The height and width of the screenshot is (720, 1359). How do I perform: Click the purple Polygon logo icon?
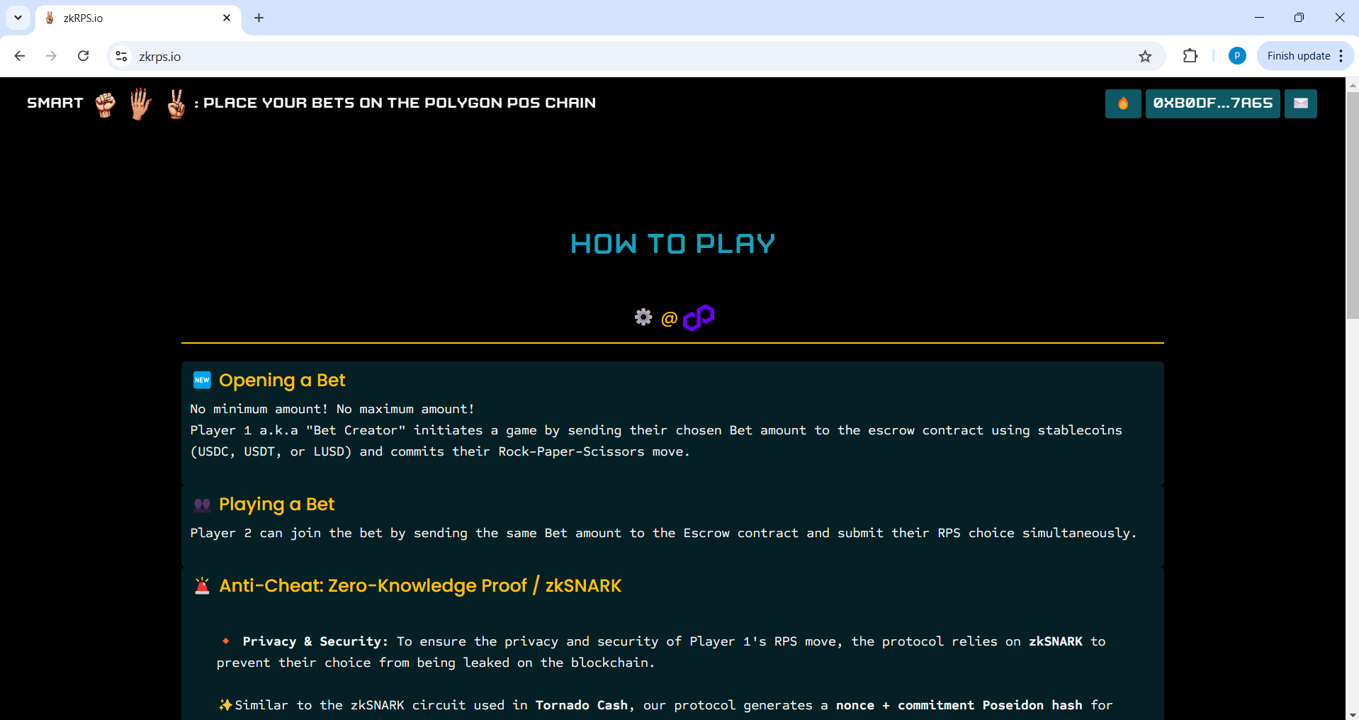pyautogui.click(x=698, y=317)
